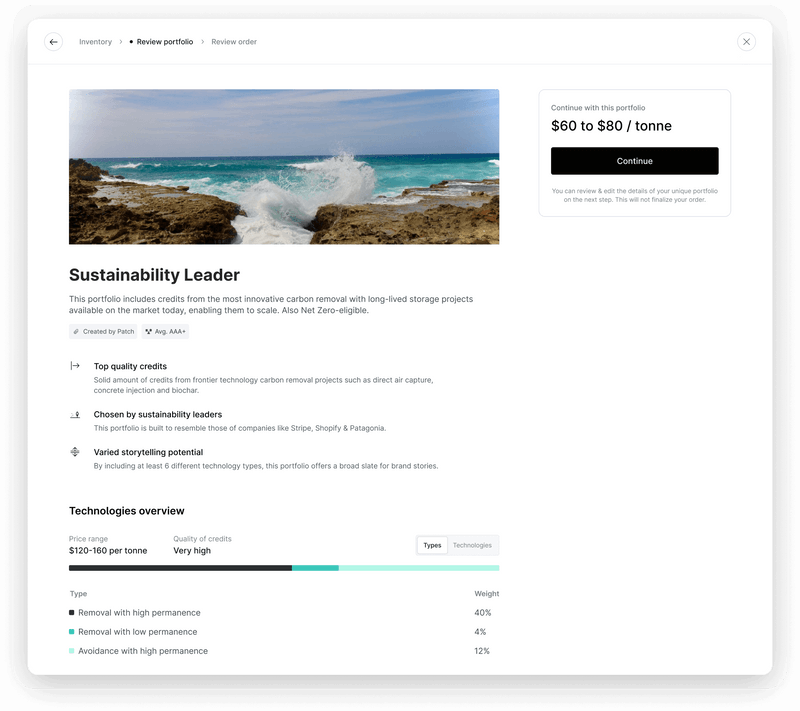Click the teal segment of the weight distribution bar
The height and width of the screenshot is (711, 800).
pos(315,567)
